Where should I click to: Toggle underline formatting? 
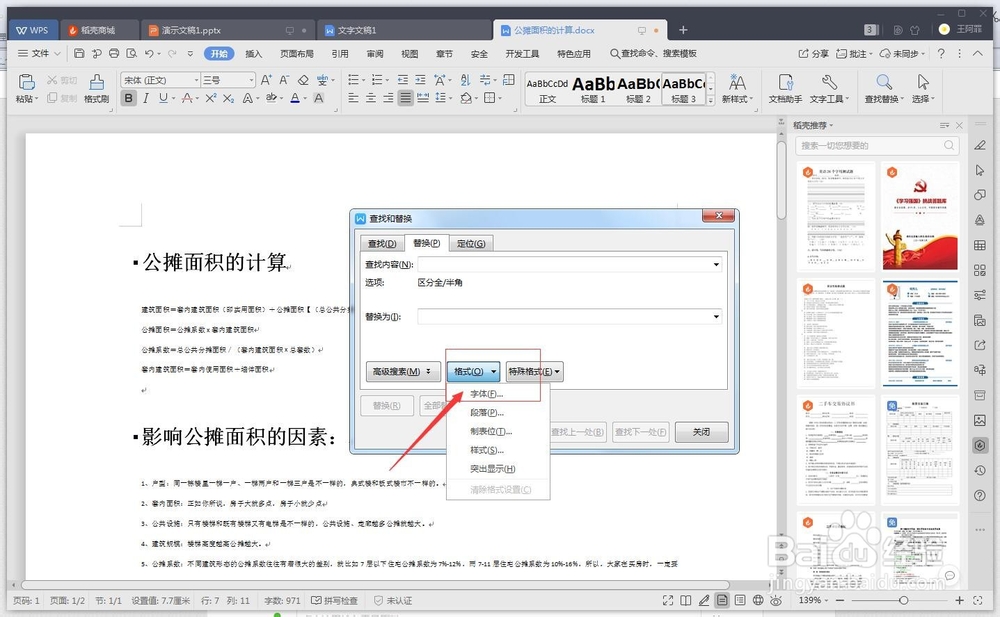pyautogui.click(x=163, y=97)
